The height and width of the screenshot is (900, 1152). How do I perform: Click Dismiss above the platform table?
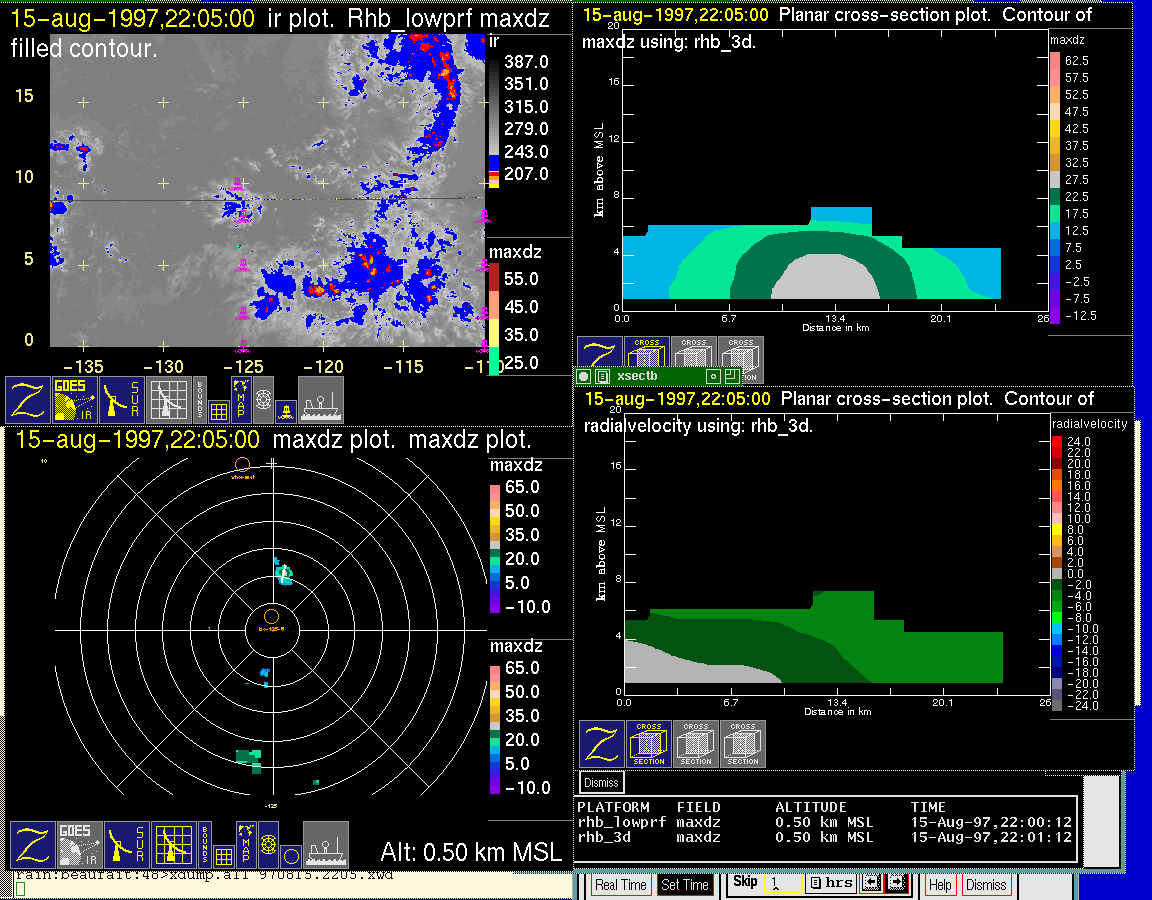[x=602, y=782]
